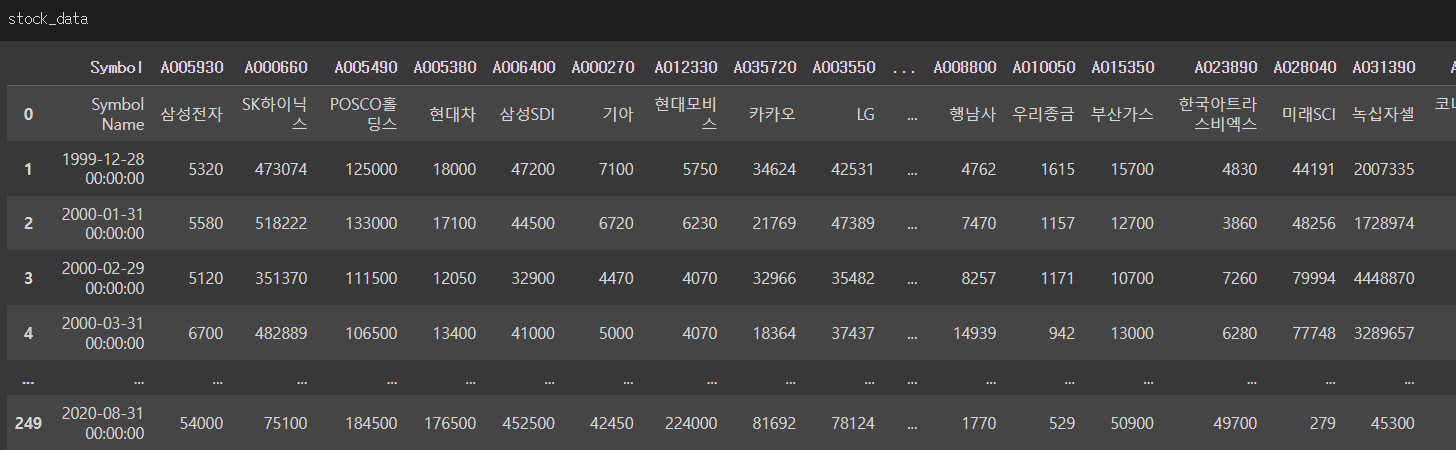Click the value 21769

[774, 223]
